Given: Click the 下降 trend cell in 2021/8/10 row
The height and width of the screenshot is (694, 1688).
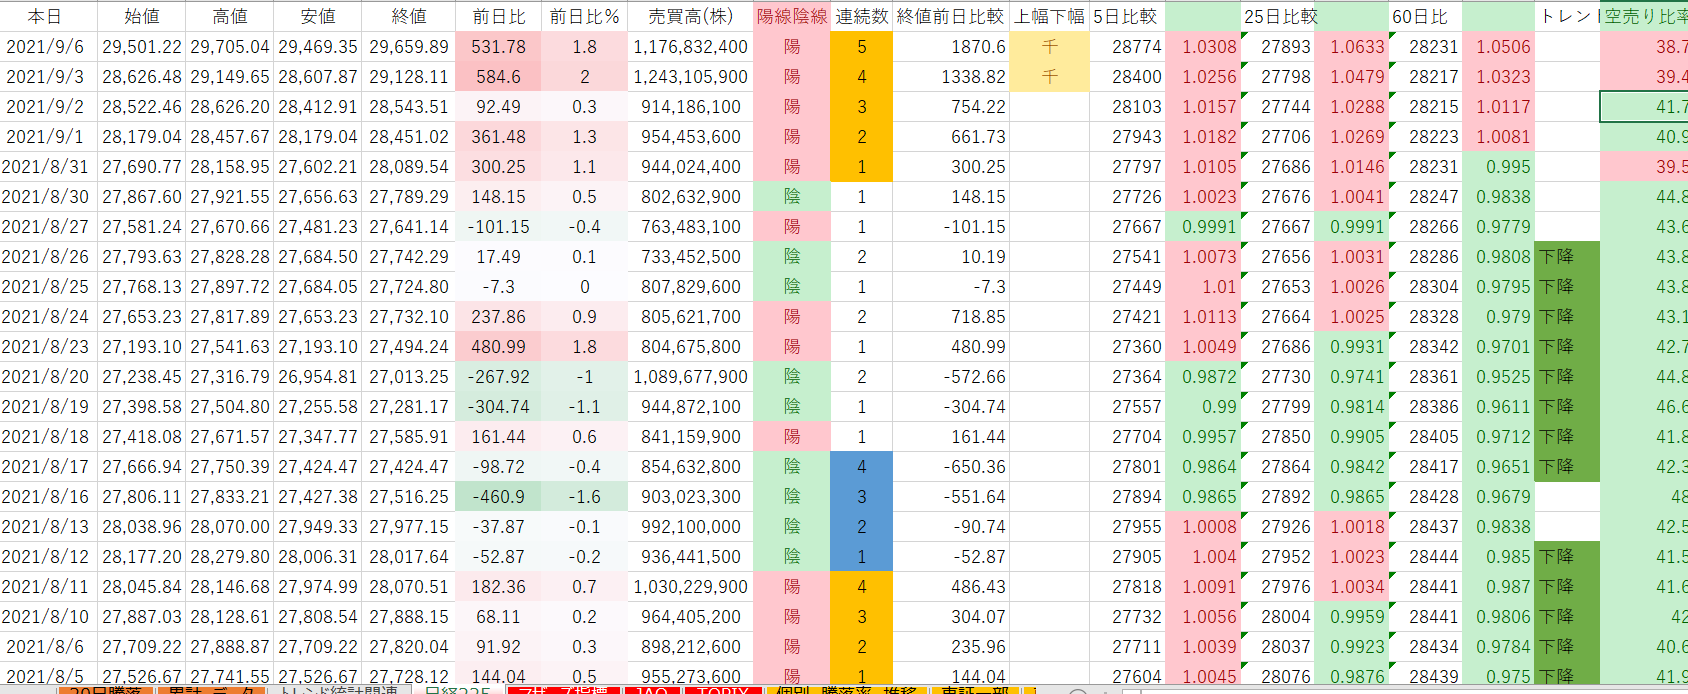Looking at the screenshot, I should (1567, 616).
